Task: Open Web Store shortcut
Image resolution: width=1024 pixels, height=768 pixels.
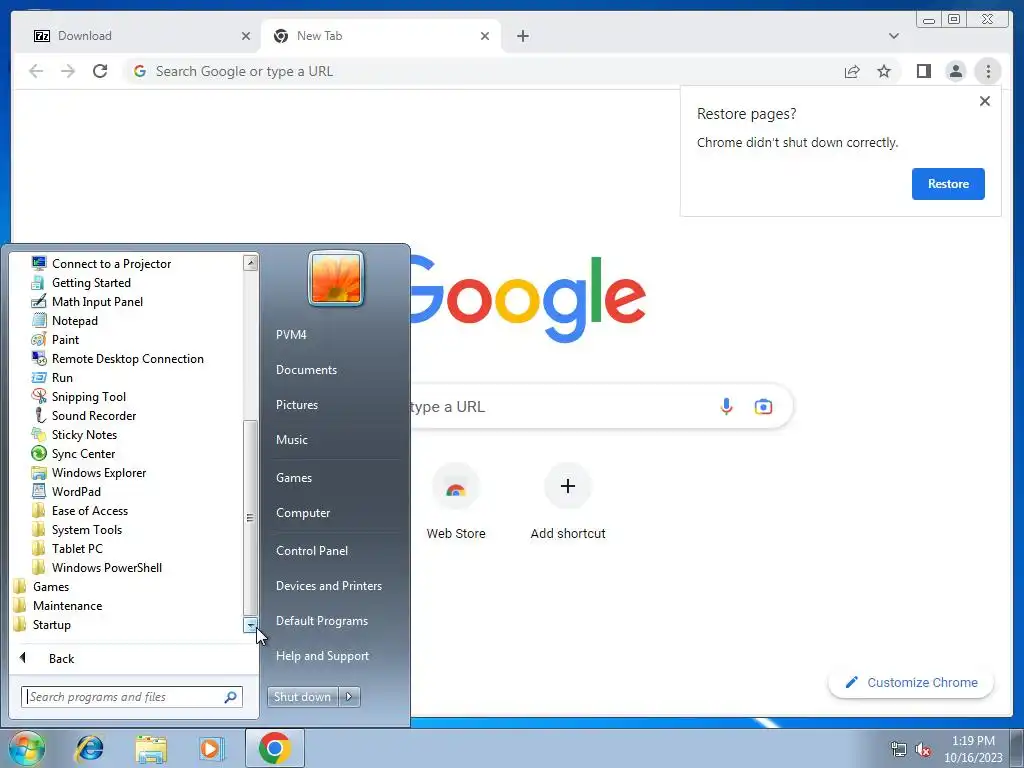Action: (x=456, y=502)
